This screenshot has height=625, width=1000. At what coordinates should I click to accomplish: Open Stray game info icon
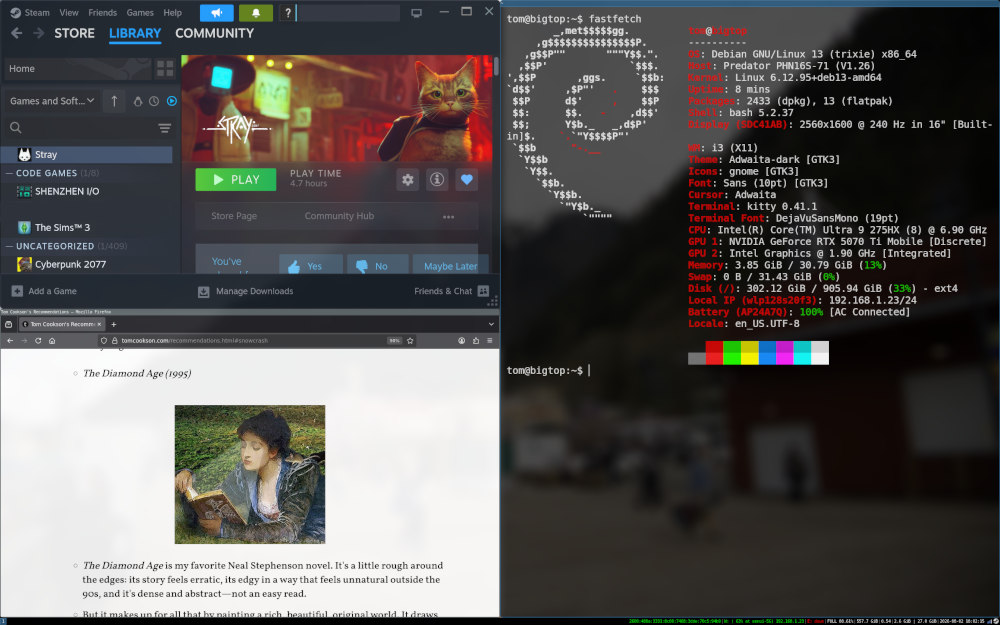click(437, 180)
